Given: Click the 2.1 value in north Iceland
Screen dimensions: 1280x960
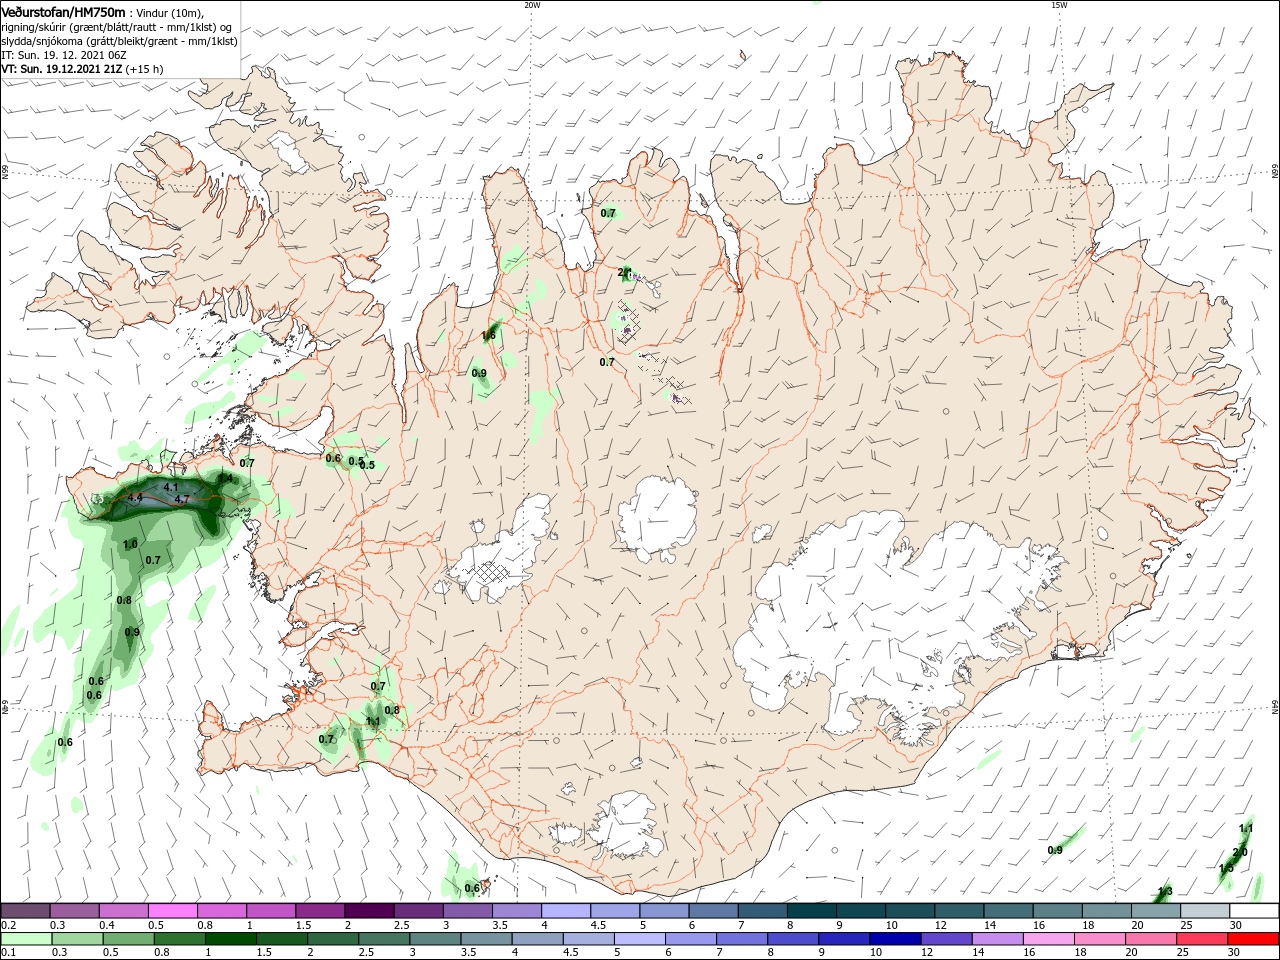Looking at the screenshot, I should 625,272.
